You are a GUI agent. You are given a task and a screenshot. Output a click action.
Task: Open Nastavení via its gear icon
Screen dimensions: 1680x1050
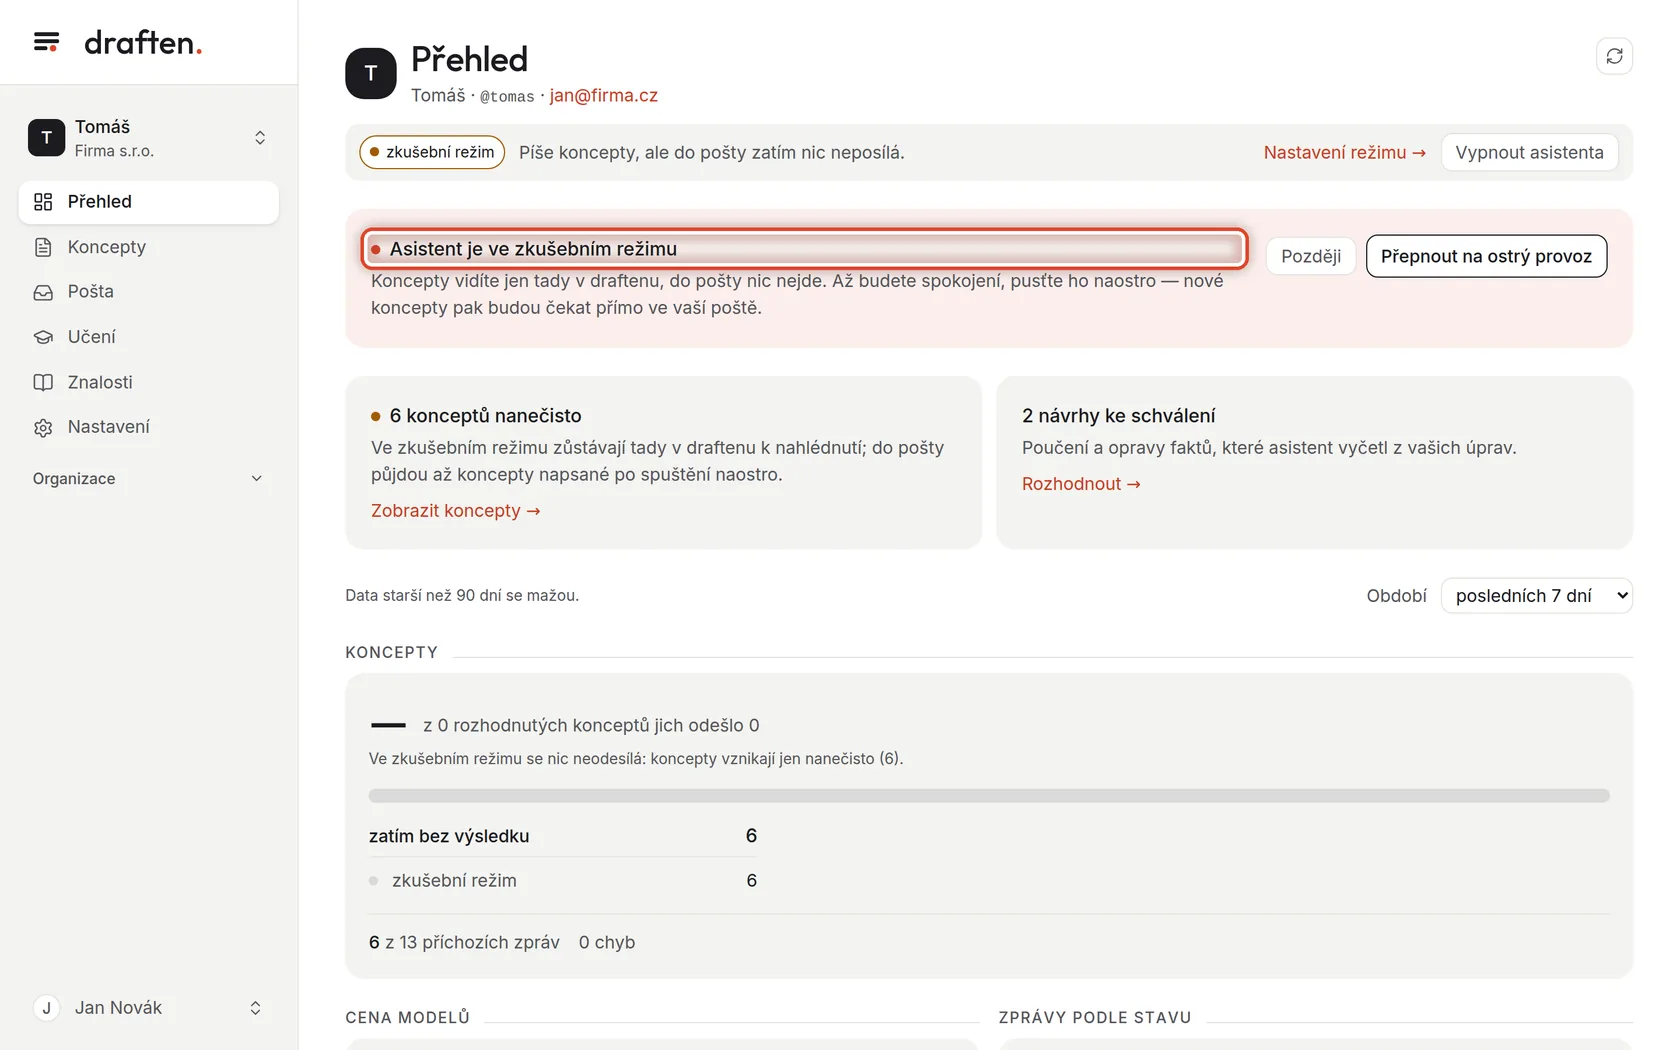point(43,427)
